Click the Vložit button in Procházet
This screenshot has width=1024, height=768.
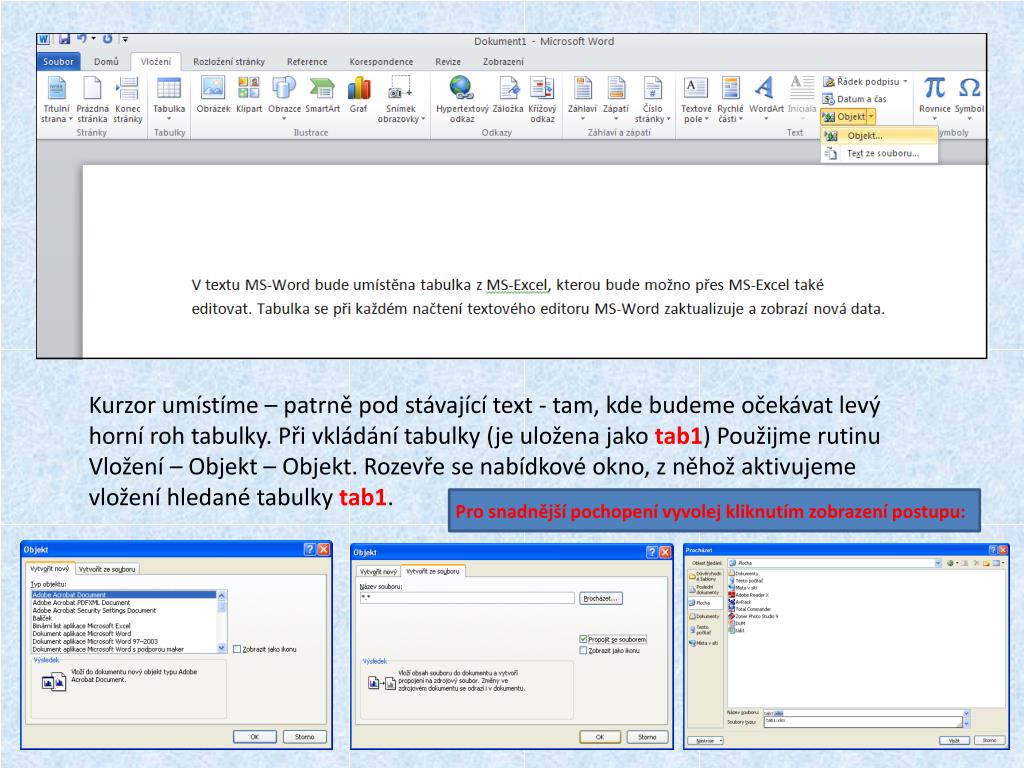tap(954, 741)
